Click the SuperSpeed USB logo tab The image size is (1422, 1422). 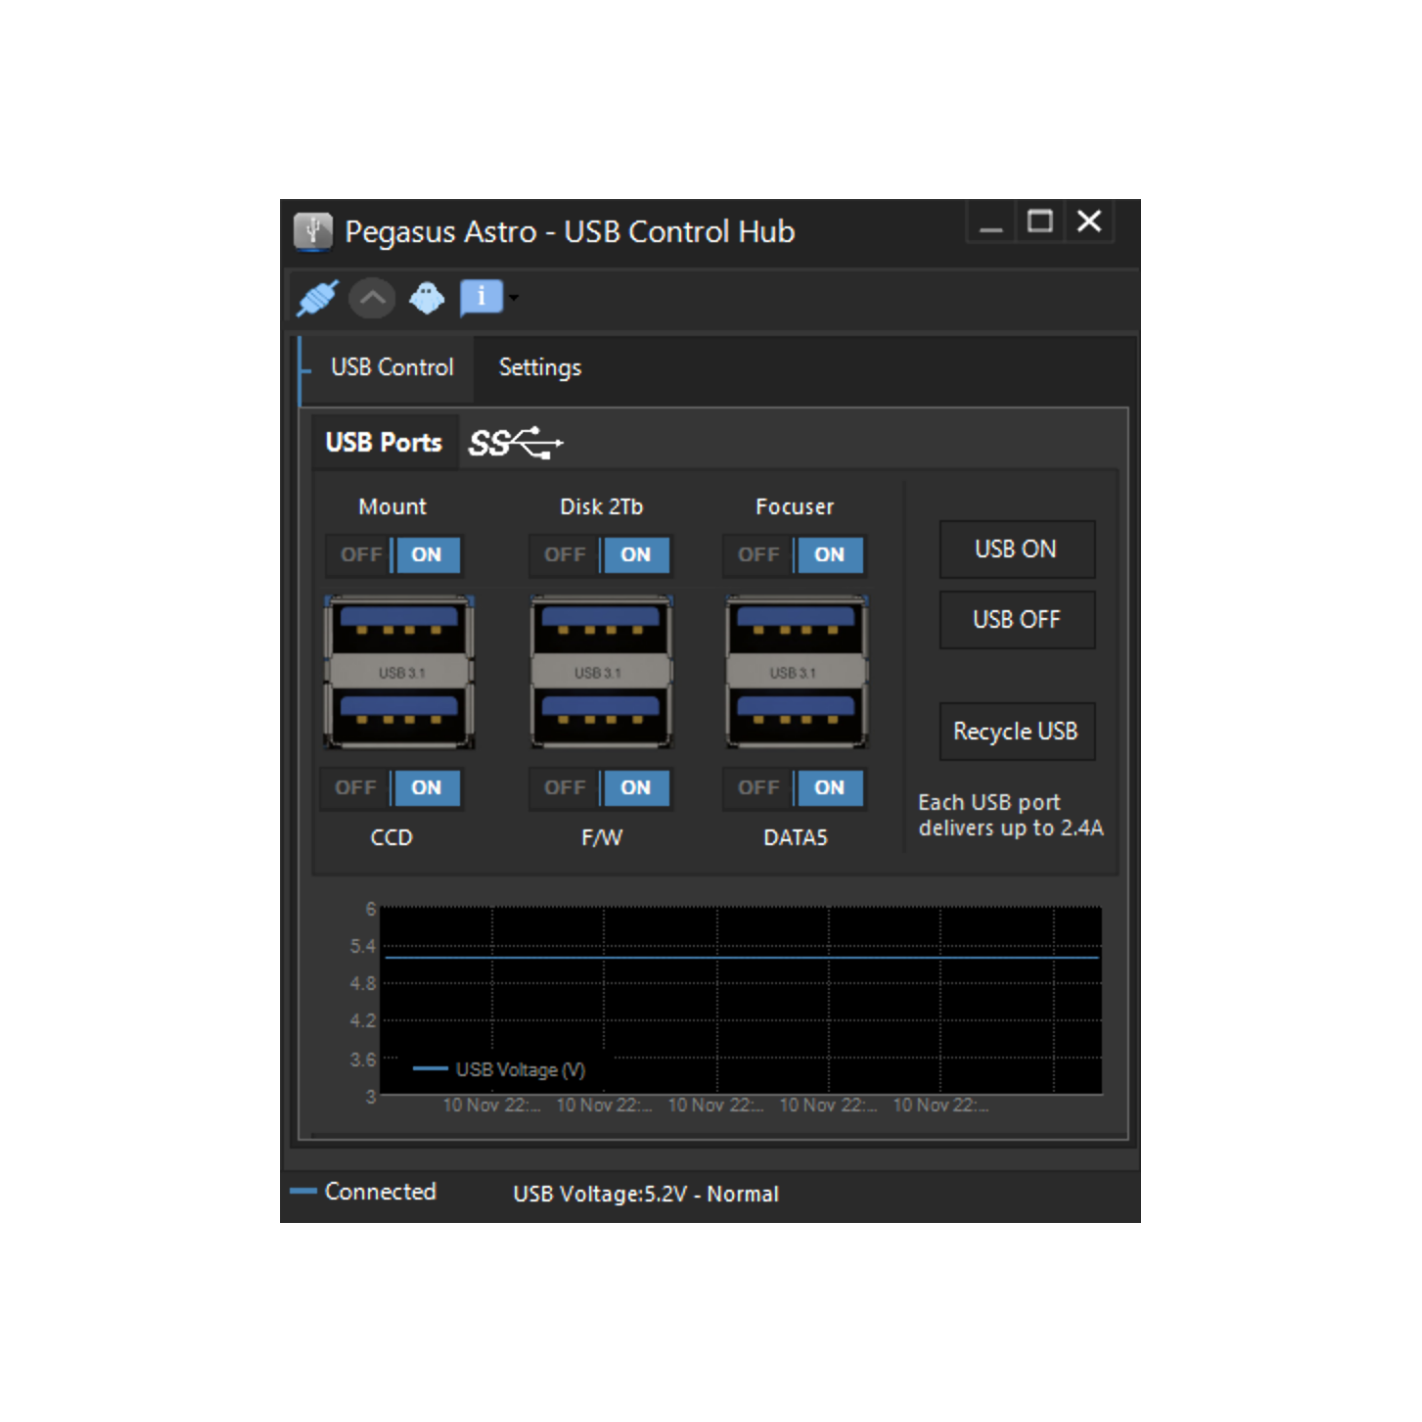tap(516, 442)
